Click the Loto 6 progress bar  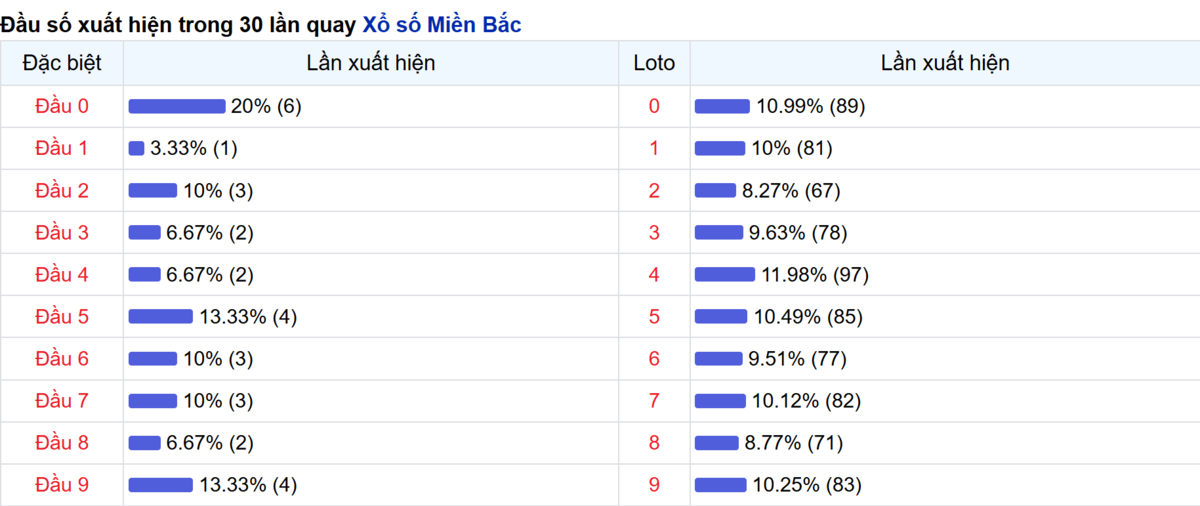[x=719, y=359]
